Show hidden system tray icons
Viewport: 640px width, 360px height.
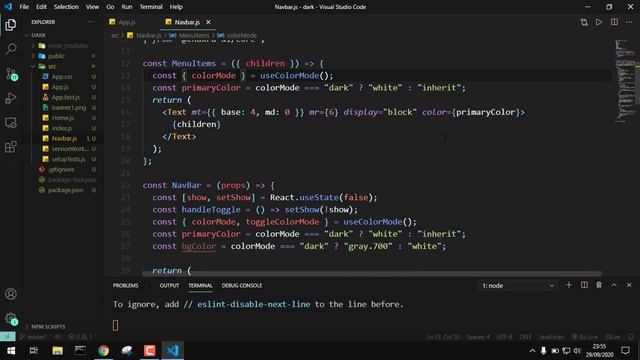pos(532,351)
